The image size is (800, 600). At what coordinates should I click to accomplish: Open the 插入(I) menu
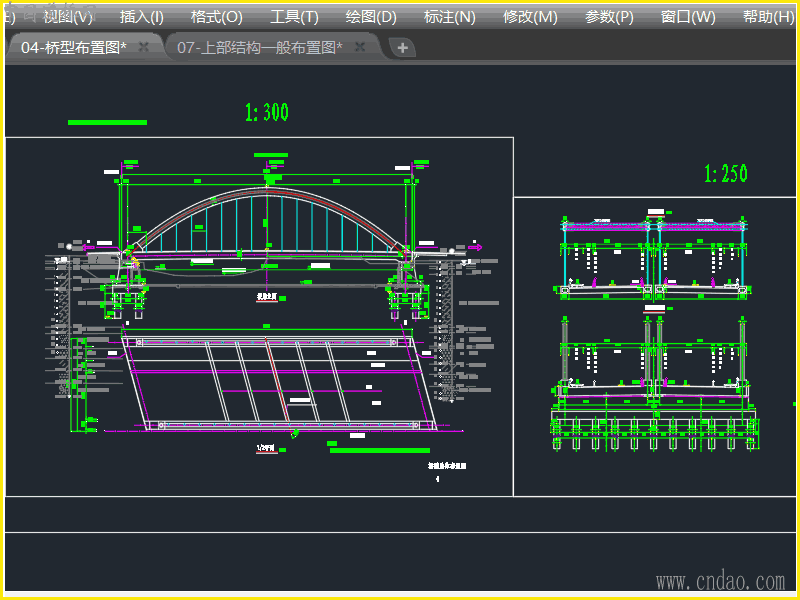[x=141, y=17]
